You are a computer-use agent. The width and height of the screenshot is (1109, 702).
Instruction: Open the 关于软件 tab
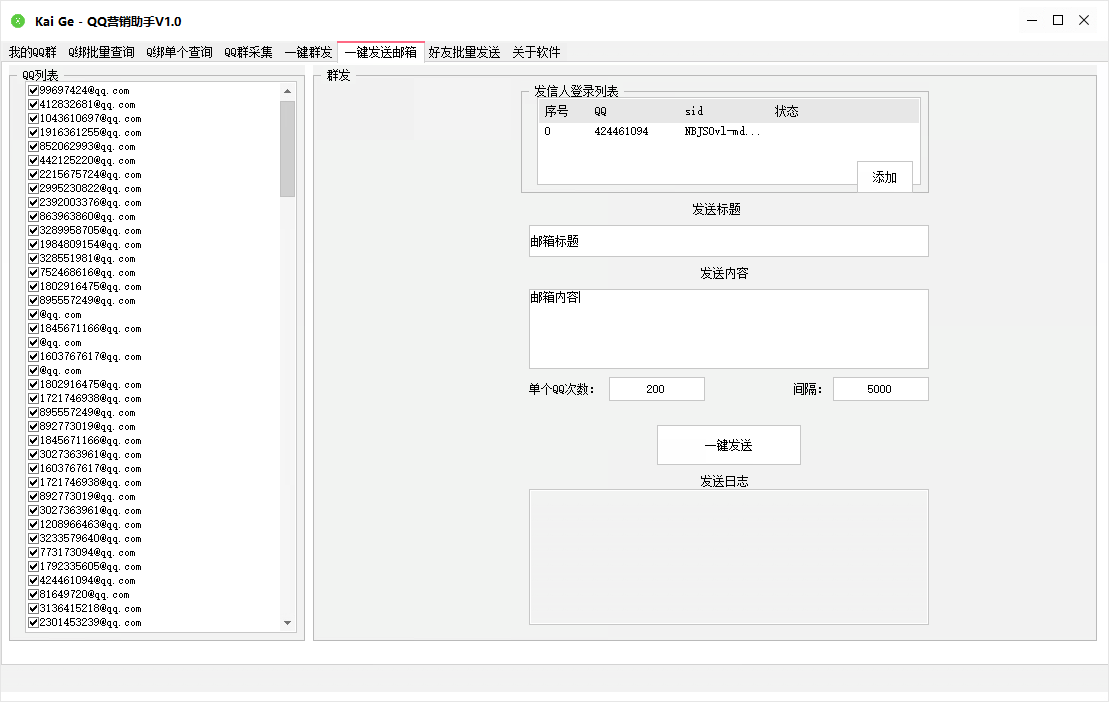point(536,52)
